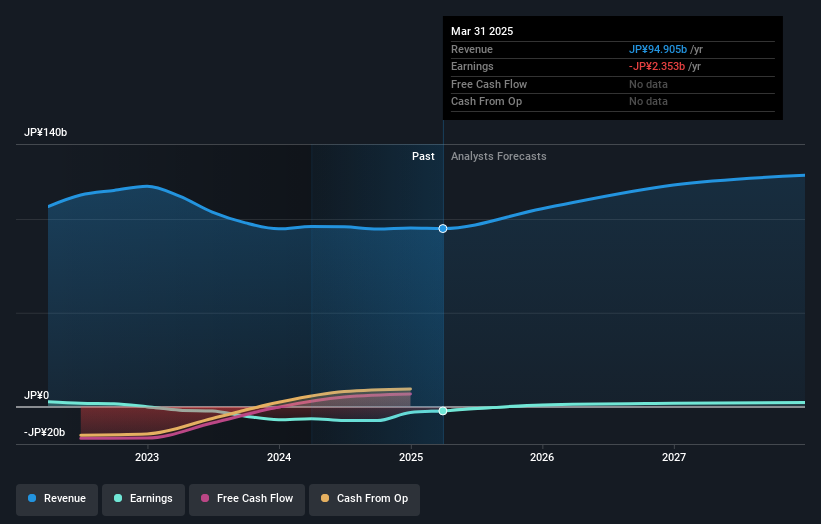Click the tooltip Cash From Op label
The image size is (821, 524).
(x=486, y=102)
